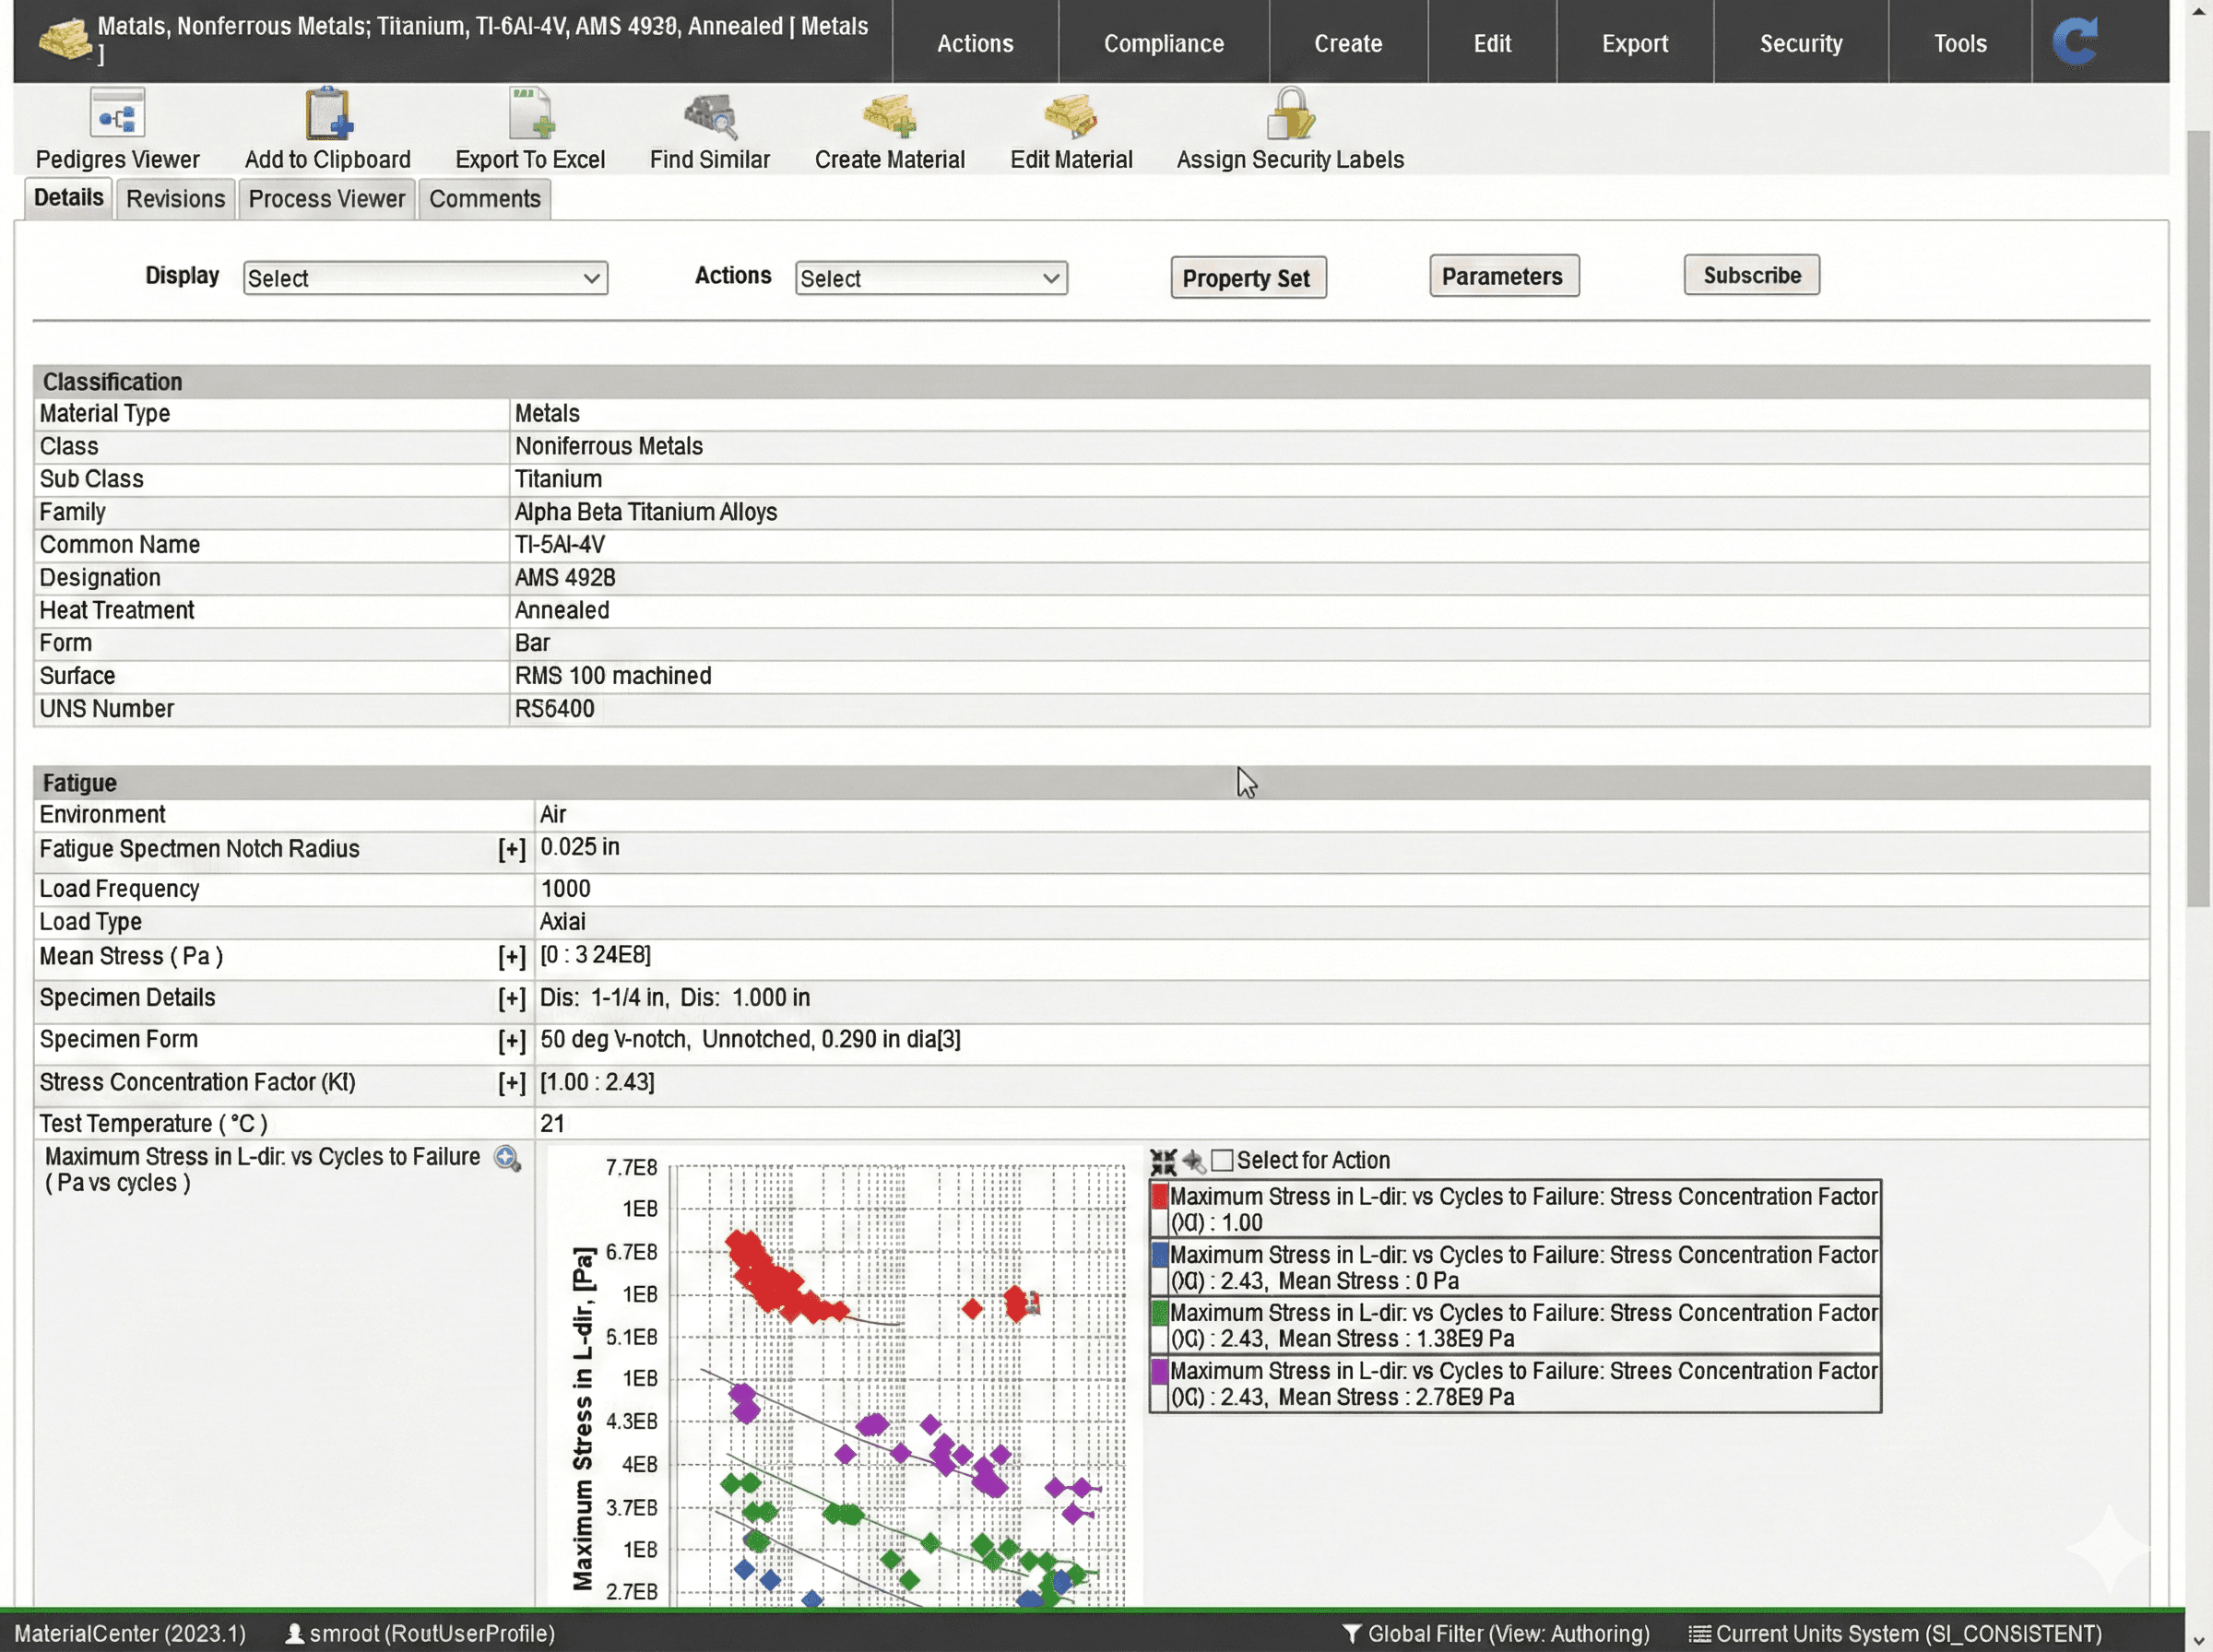Open Assign Security Labels tool

(1290, 114)
